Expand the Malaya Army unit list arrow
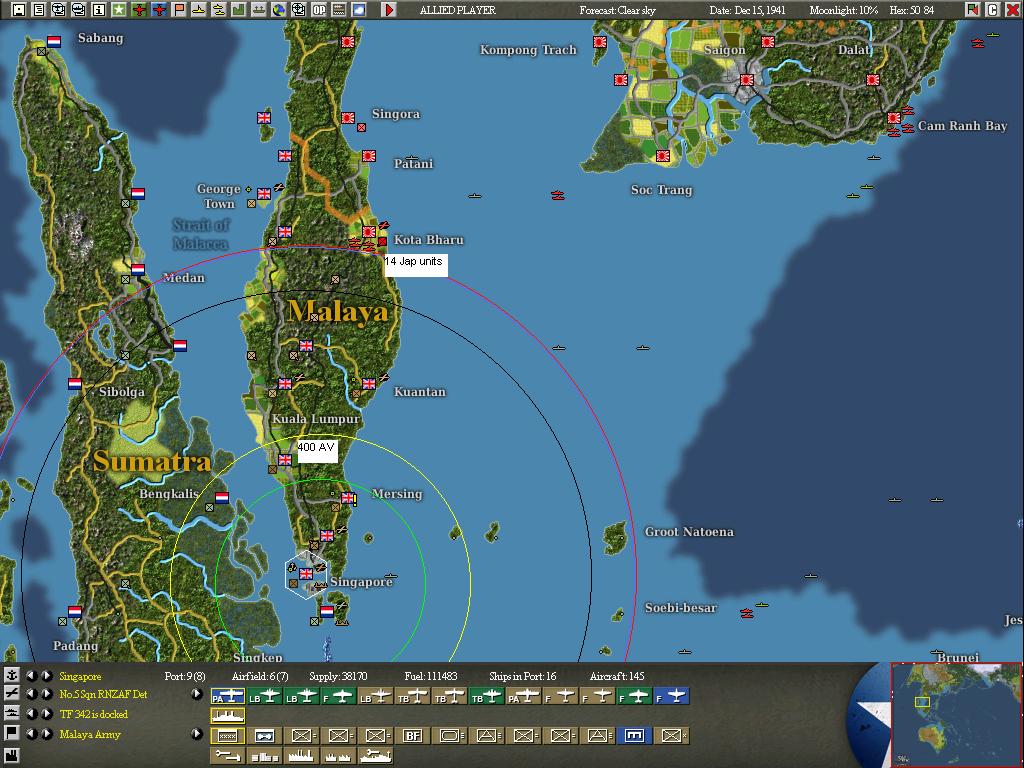1024x768 pixels. 197,734
